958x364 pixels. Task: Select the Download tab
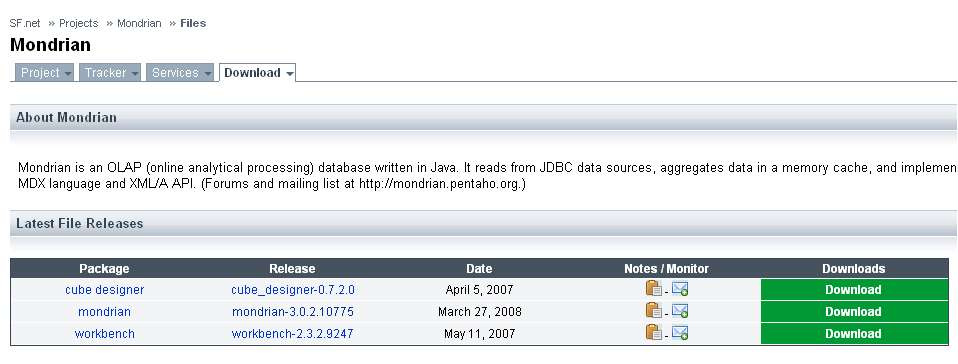tap(257, 73)
